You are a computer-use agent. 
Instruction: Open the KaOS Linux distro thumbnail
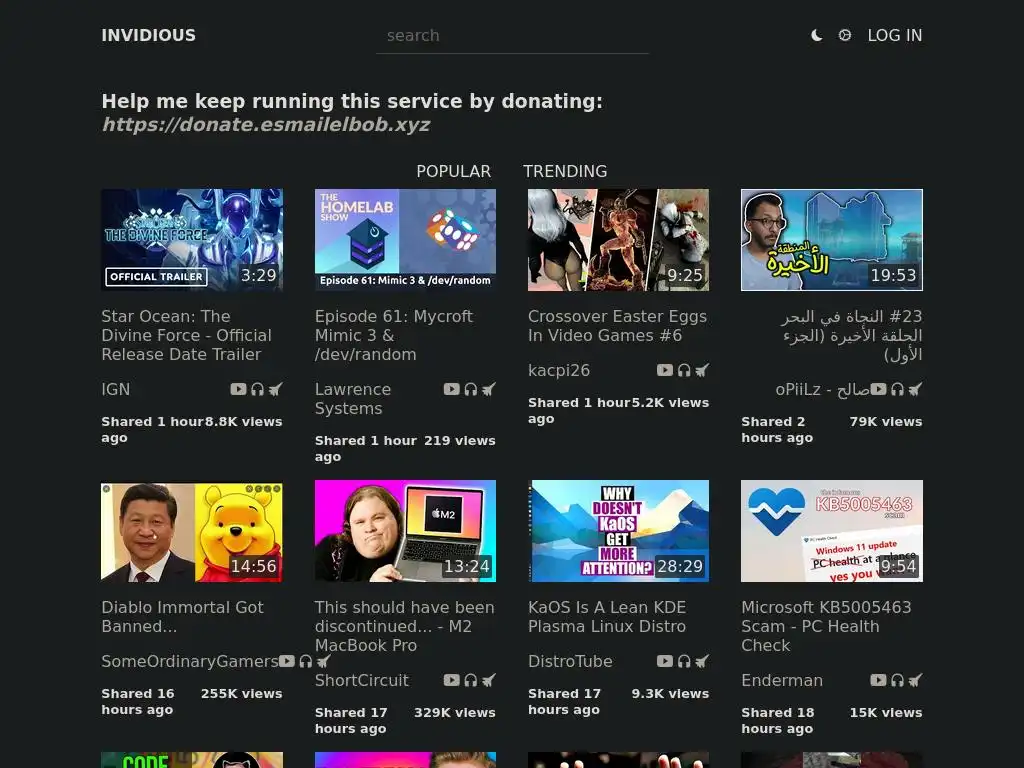[618, 531]
